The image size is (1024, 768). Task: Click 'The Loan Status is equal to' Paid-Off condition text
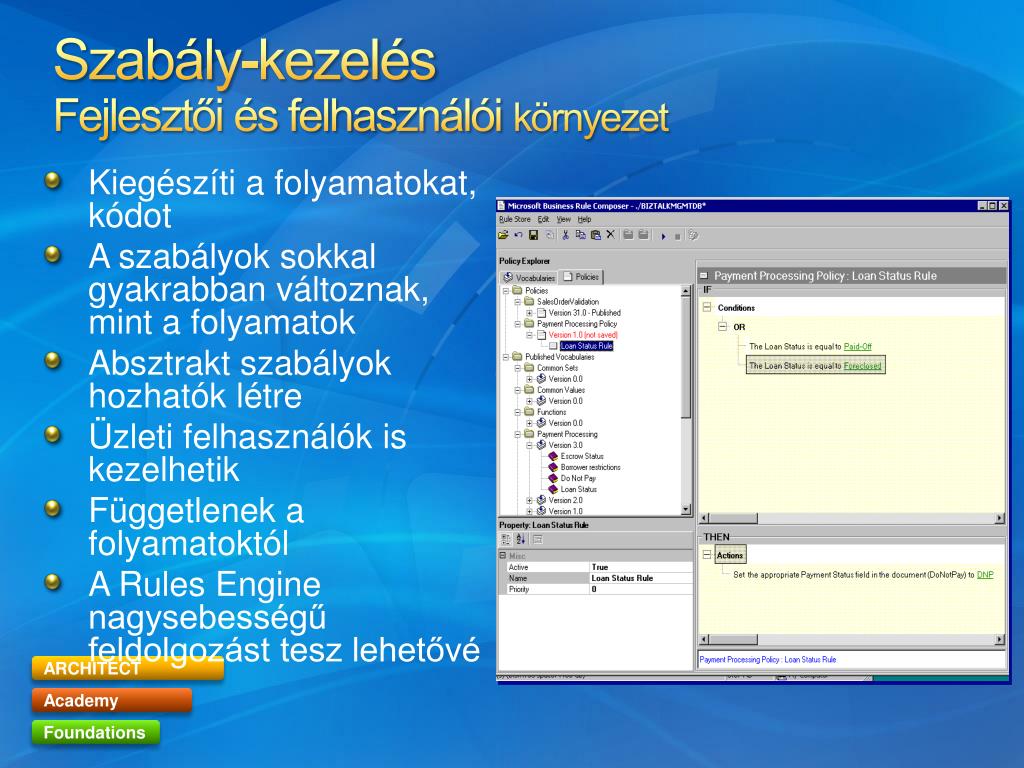[x=795, y=347]
